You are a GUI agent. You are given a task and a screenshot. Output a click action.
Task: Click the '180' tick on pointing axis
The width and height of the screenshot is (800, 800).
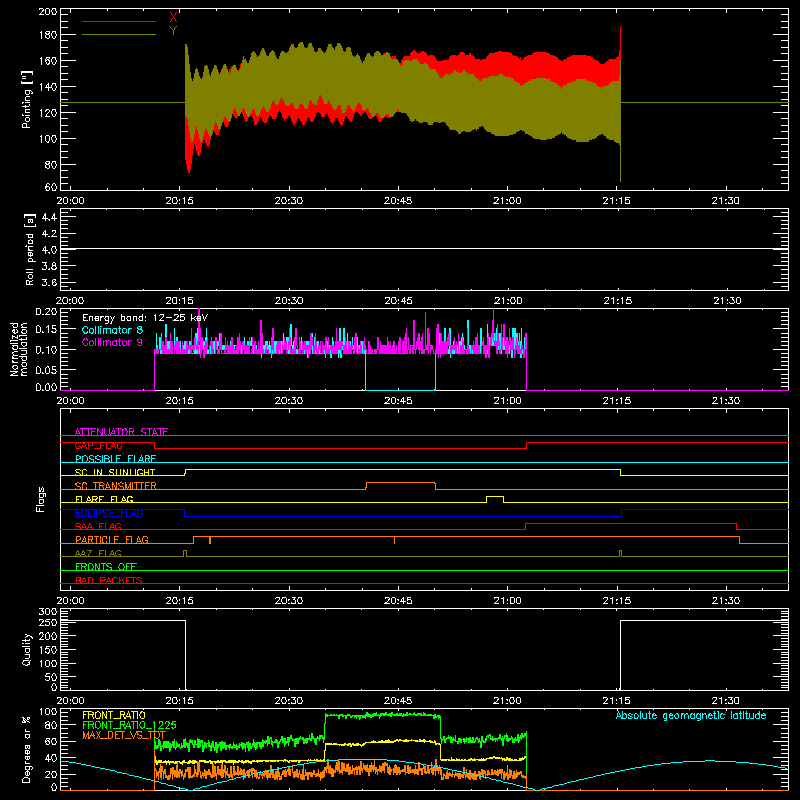[48, 35]
